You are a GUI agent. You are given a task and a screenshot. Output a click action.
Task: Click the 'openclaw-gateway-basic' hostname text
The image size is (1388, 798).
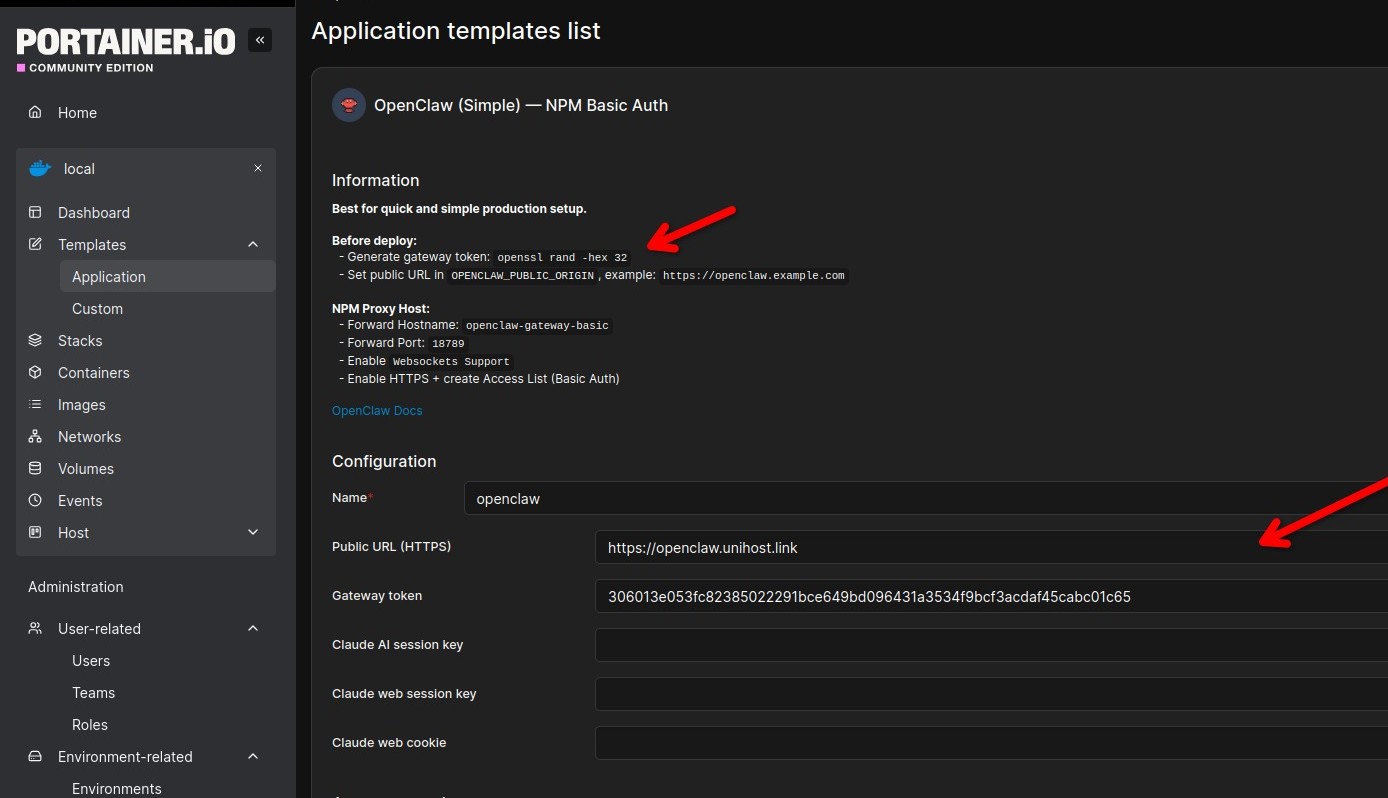537,325
